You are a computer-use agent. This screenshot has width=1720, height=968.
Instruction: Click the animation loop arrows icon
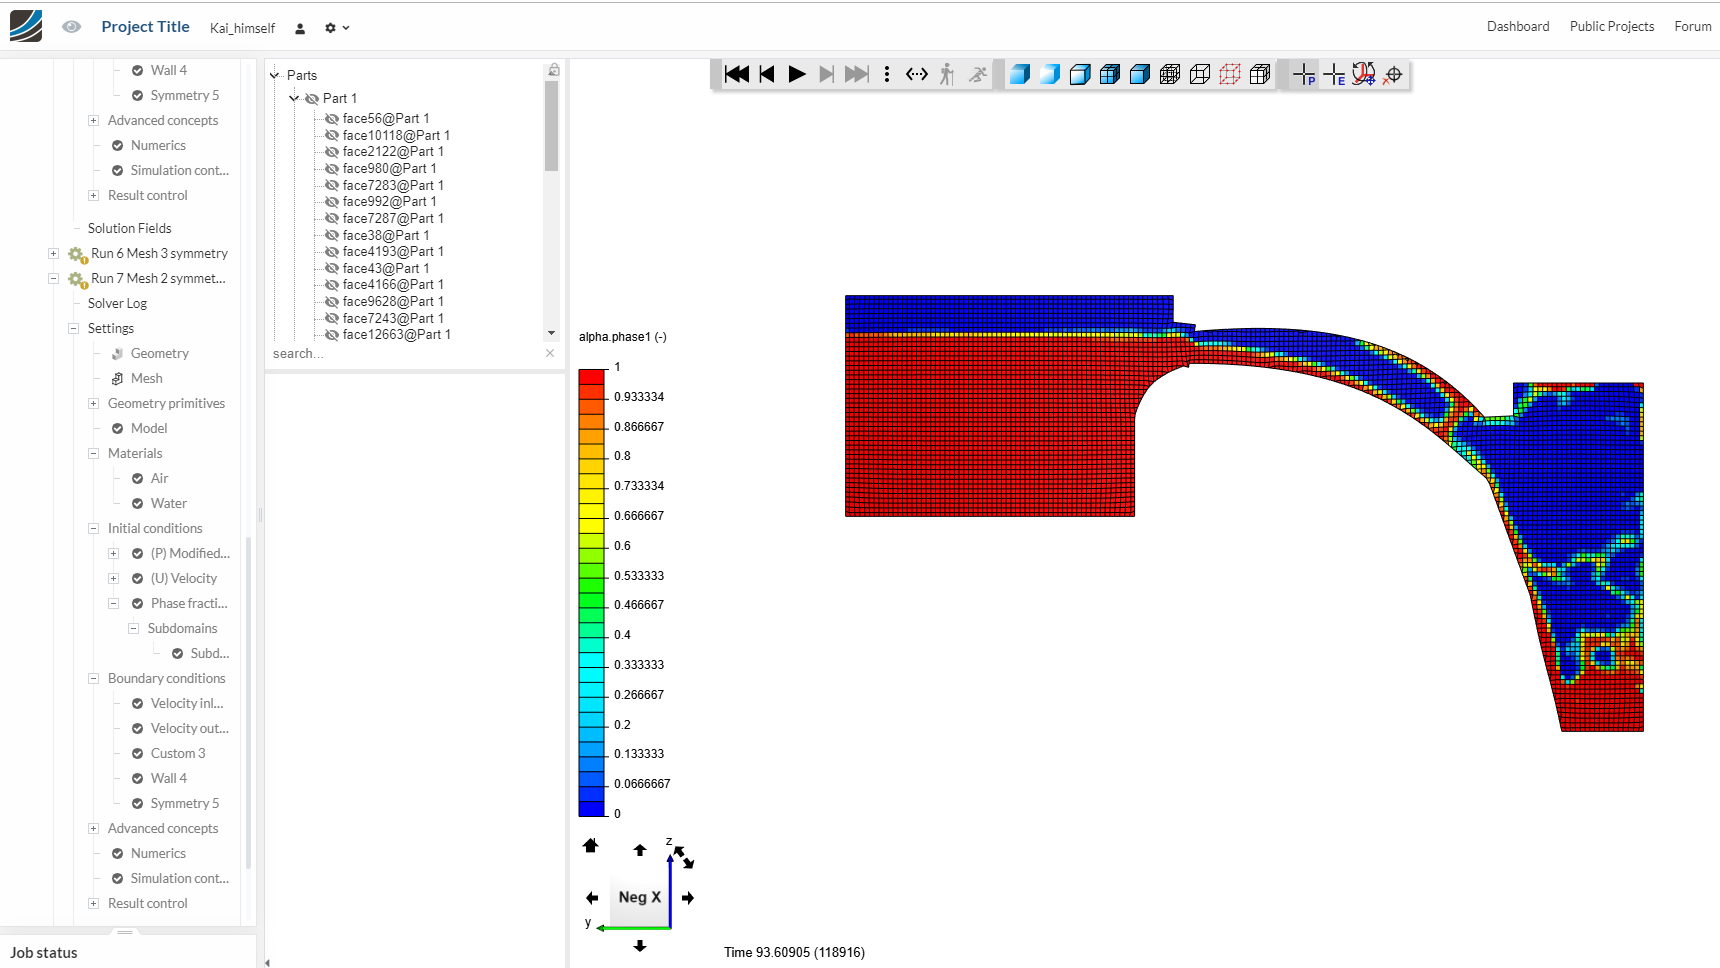click(x=917, y=74)
